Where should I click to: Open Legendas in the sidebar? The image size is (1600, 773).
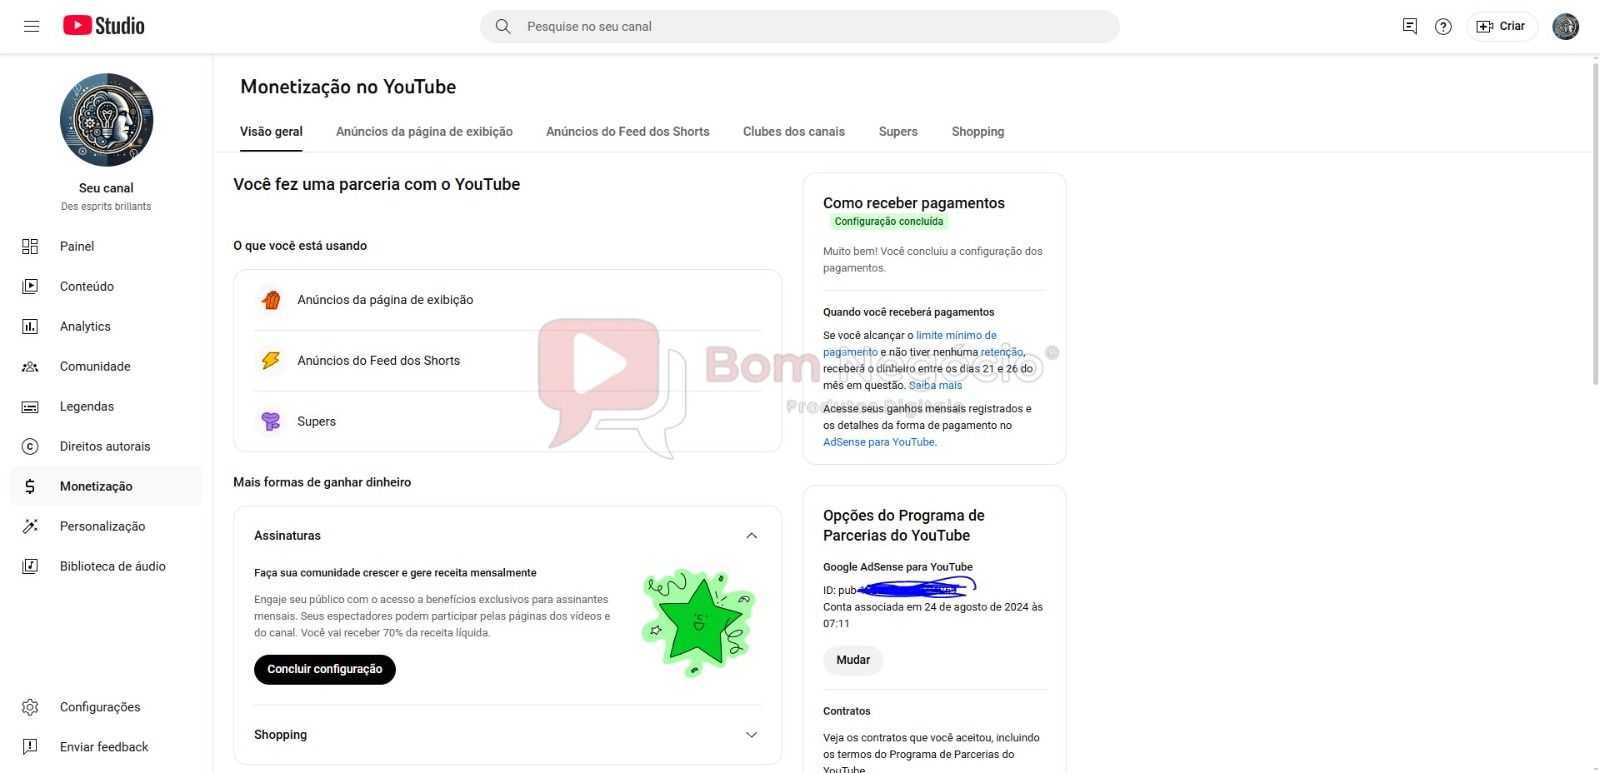point(106,406)
